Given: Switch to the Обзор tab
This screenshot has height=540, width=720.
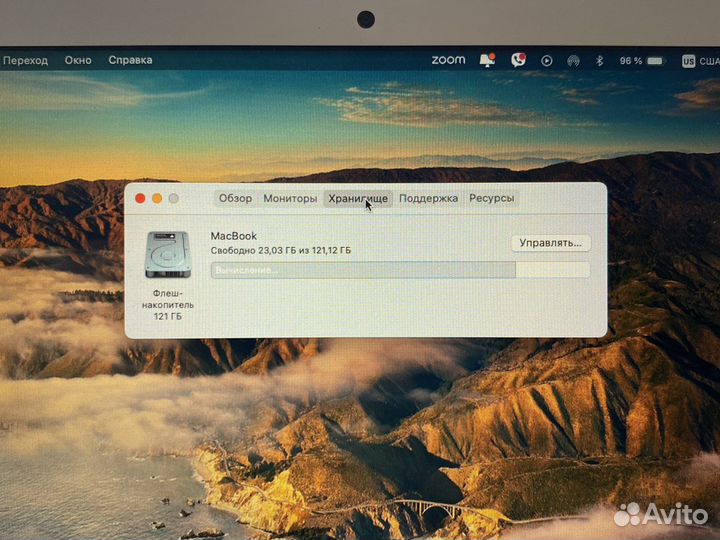Looking at the screenshot, I should pyautogui.click(x=235, y=198).
